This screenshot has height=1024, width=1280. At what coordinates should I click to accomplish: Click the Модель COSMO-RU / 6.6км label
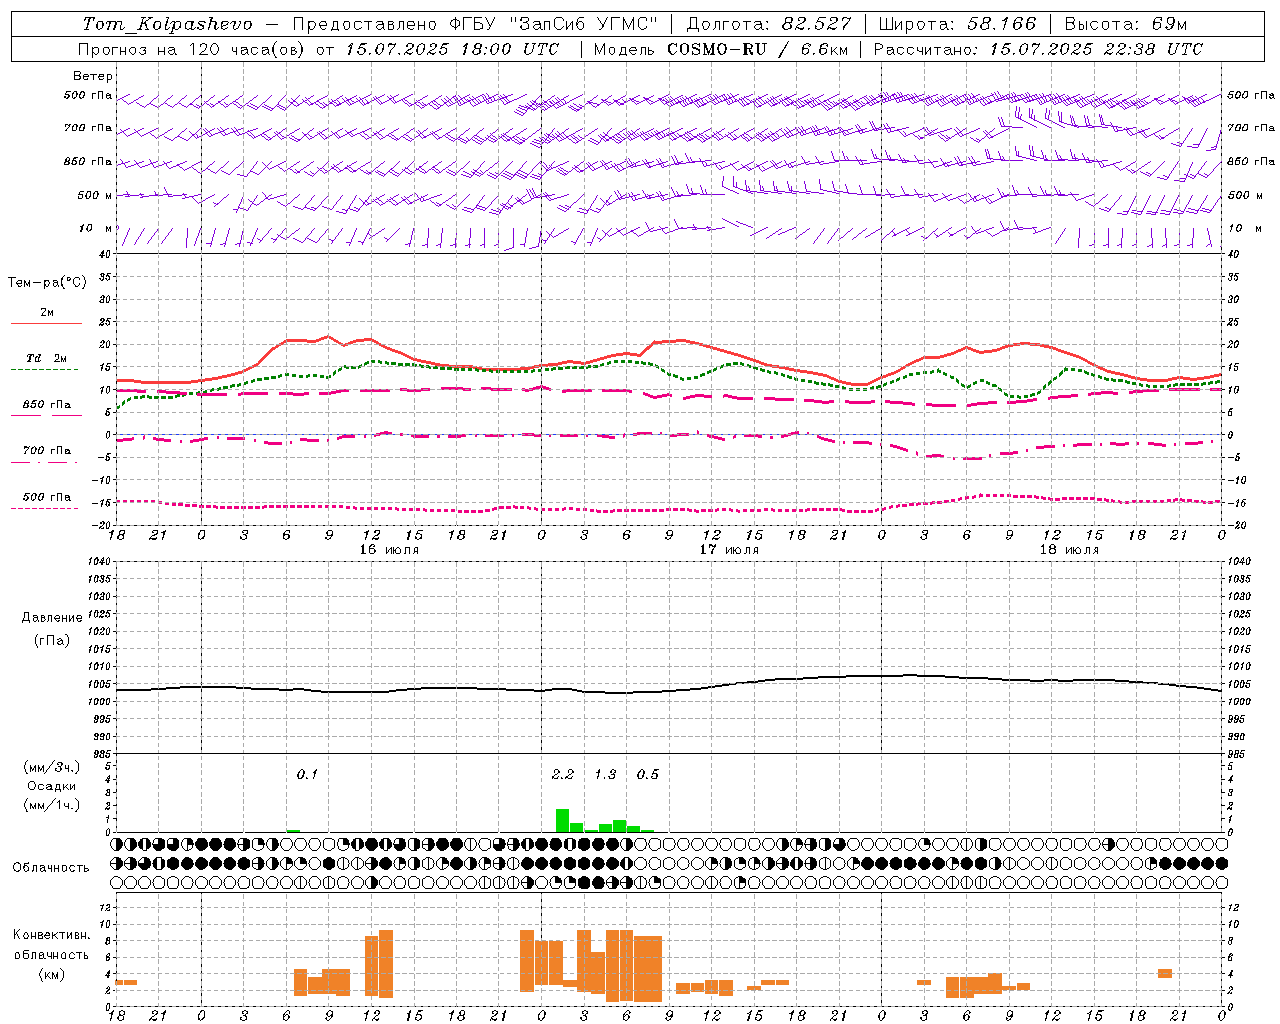721,49
